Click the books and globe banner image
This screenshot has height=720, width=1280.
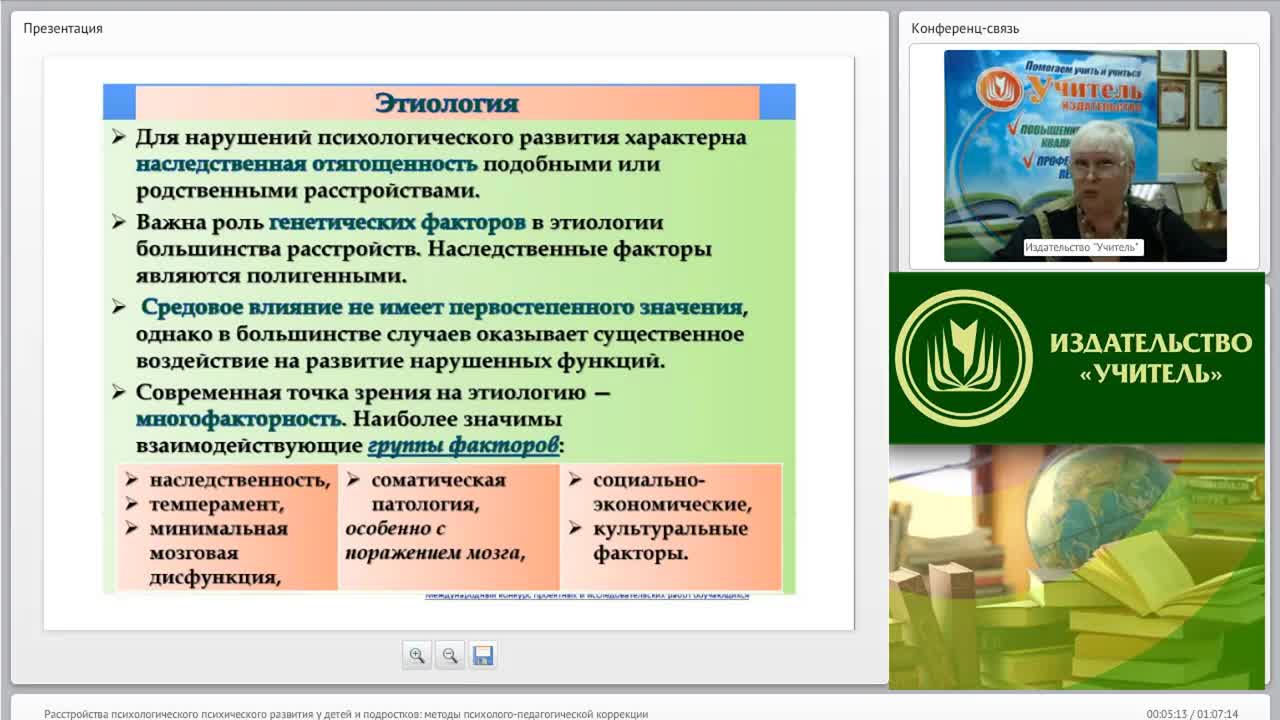[1077, 566]
